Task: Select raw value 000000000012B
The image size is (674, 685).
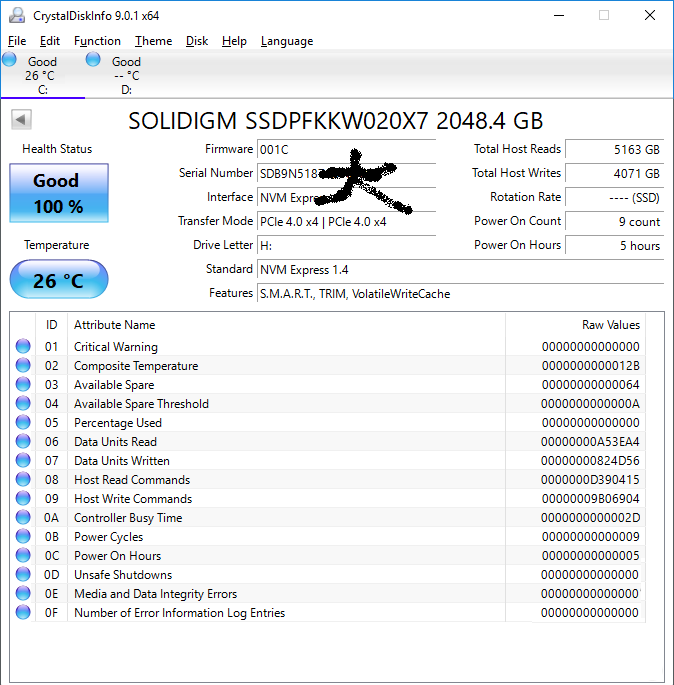Action: 591,365
